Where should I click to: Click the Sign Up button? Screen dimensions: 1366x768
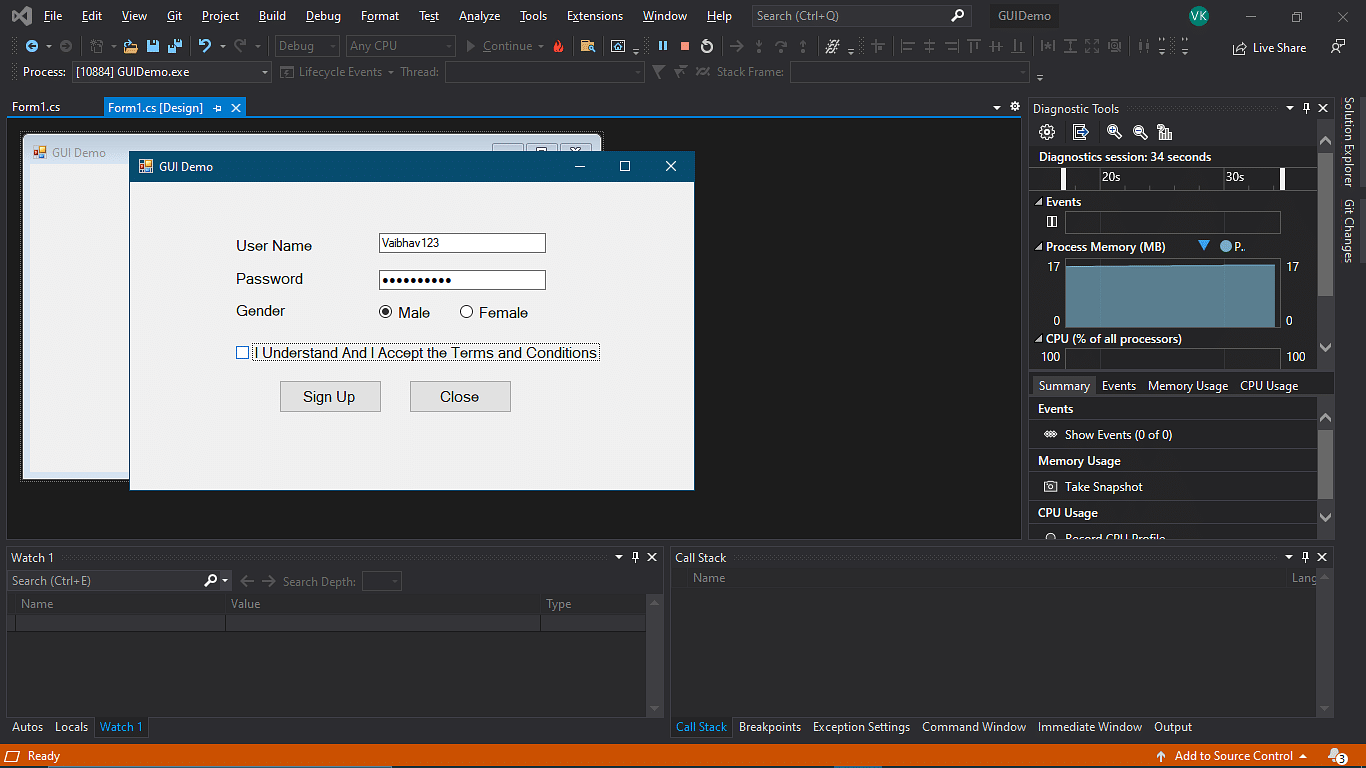coord(330,396)
